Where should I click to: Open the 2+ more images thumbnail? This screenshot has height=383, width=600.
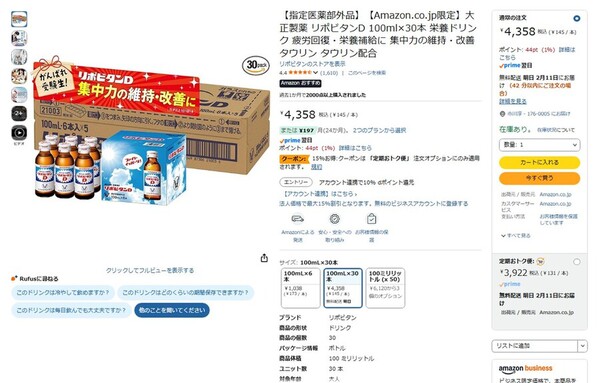click(19, 114)
